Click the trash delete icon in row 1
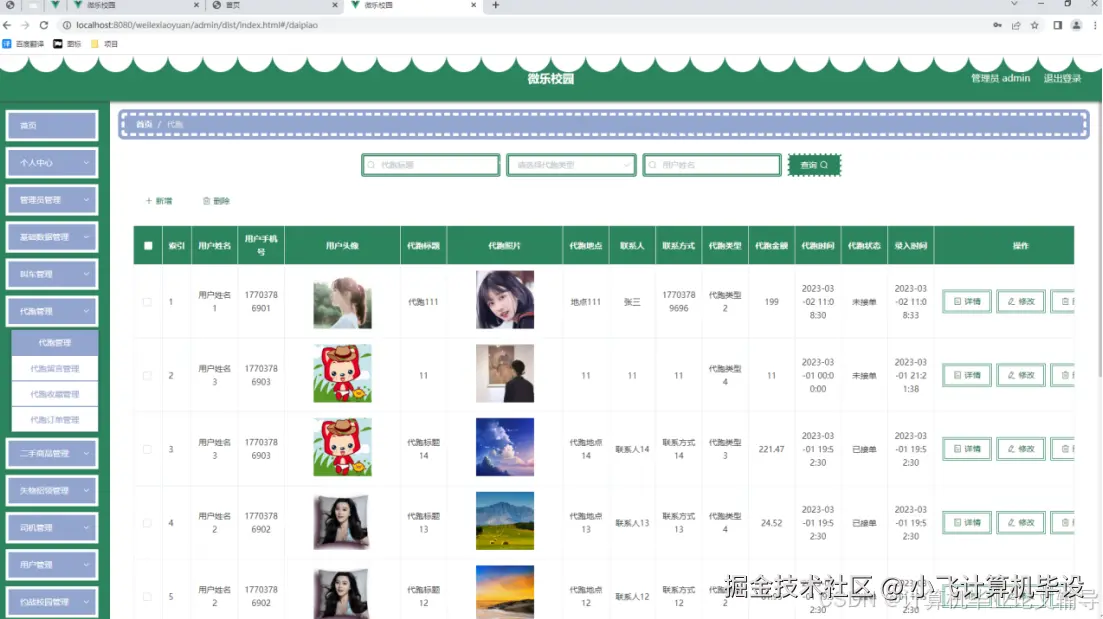 coord(1065,301)
